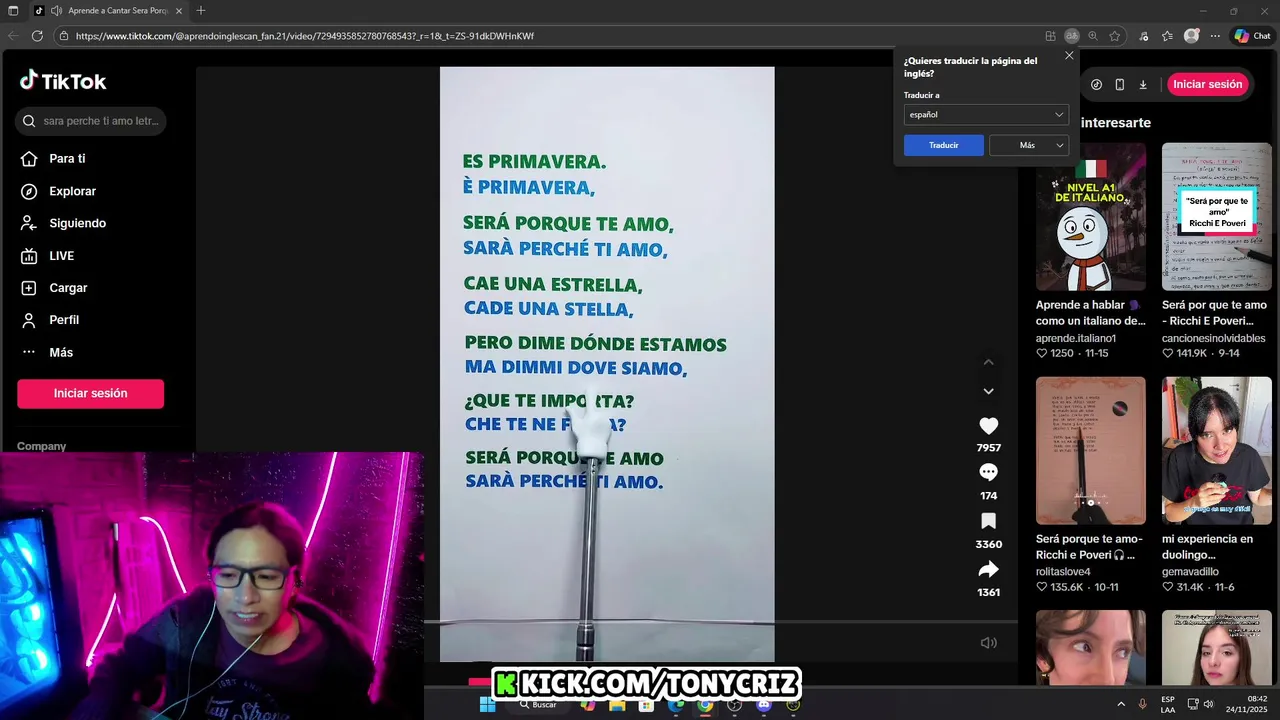Open the Traducir a language dropdown

986,114
